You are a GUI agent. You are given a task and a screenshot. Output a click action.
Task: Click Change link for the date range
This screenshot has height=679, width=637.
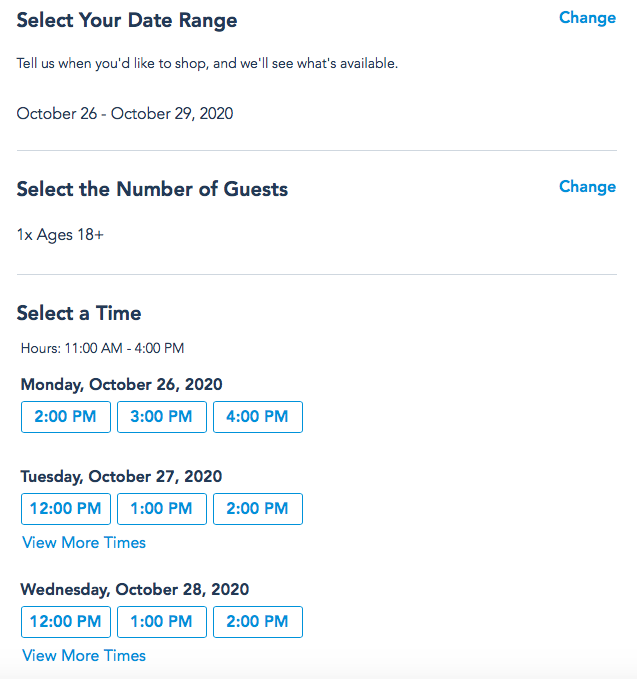(587, 18)
